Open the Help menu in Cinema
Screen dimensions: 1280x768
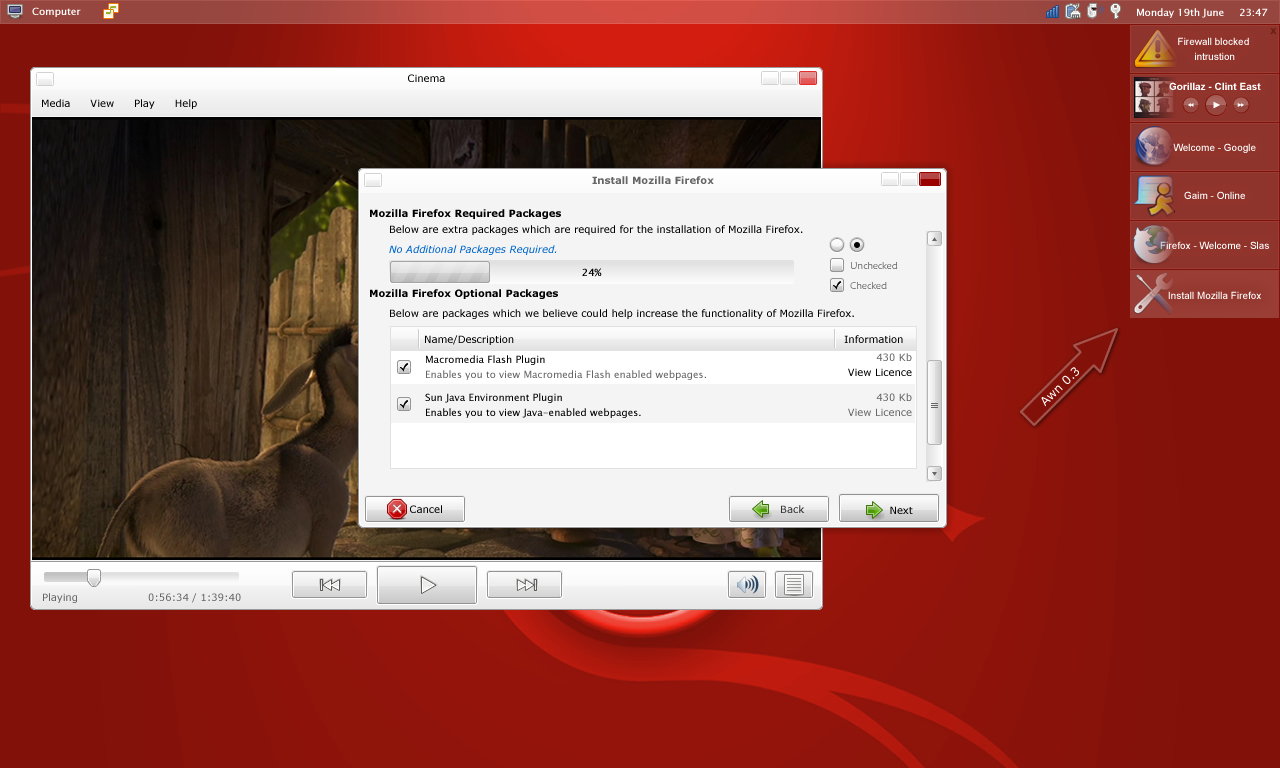186,103
